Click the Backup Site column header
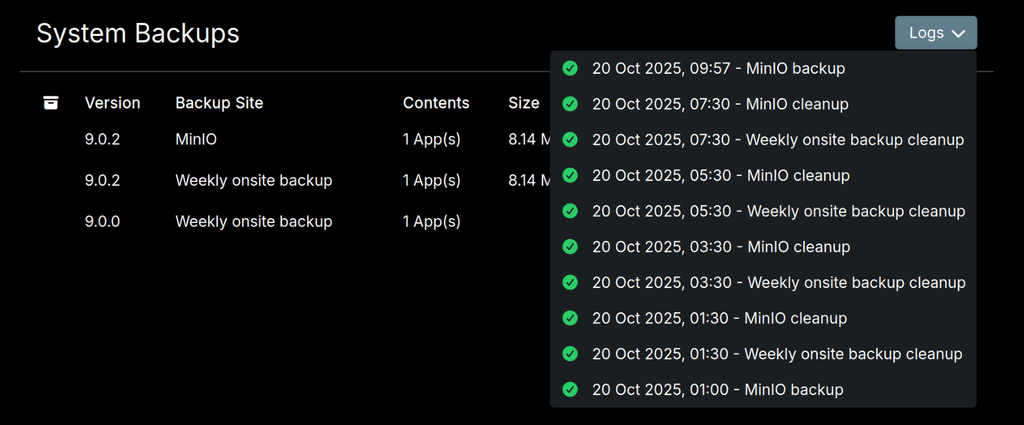 (219, 103)
